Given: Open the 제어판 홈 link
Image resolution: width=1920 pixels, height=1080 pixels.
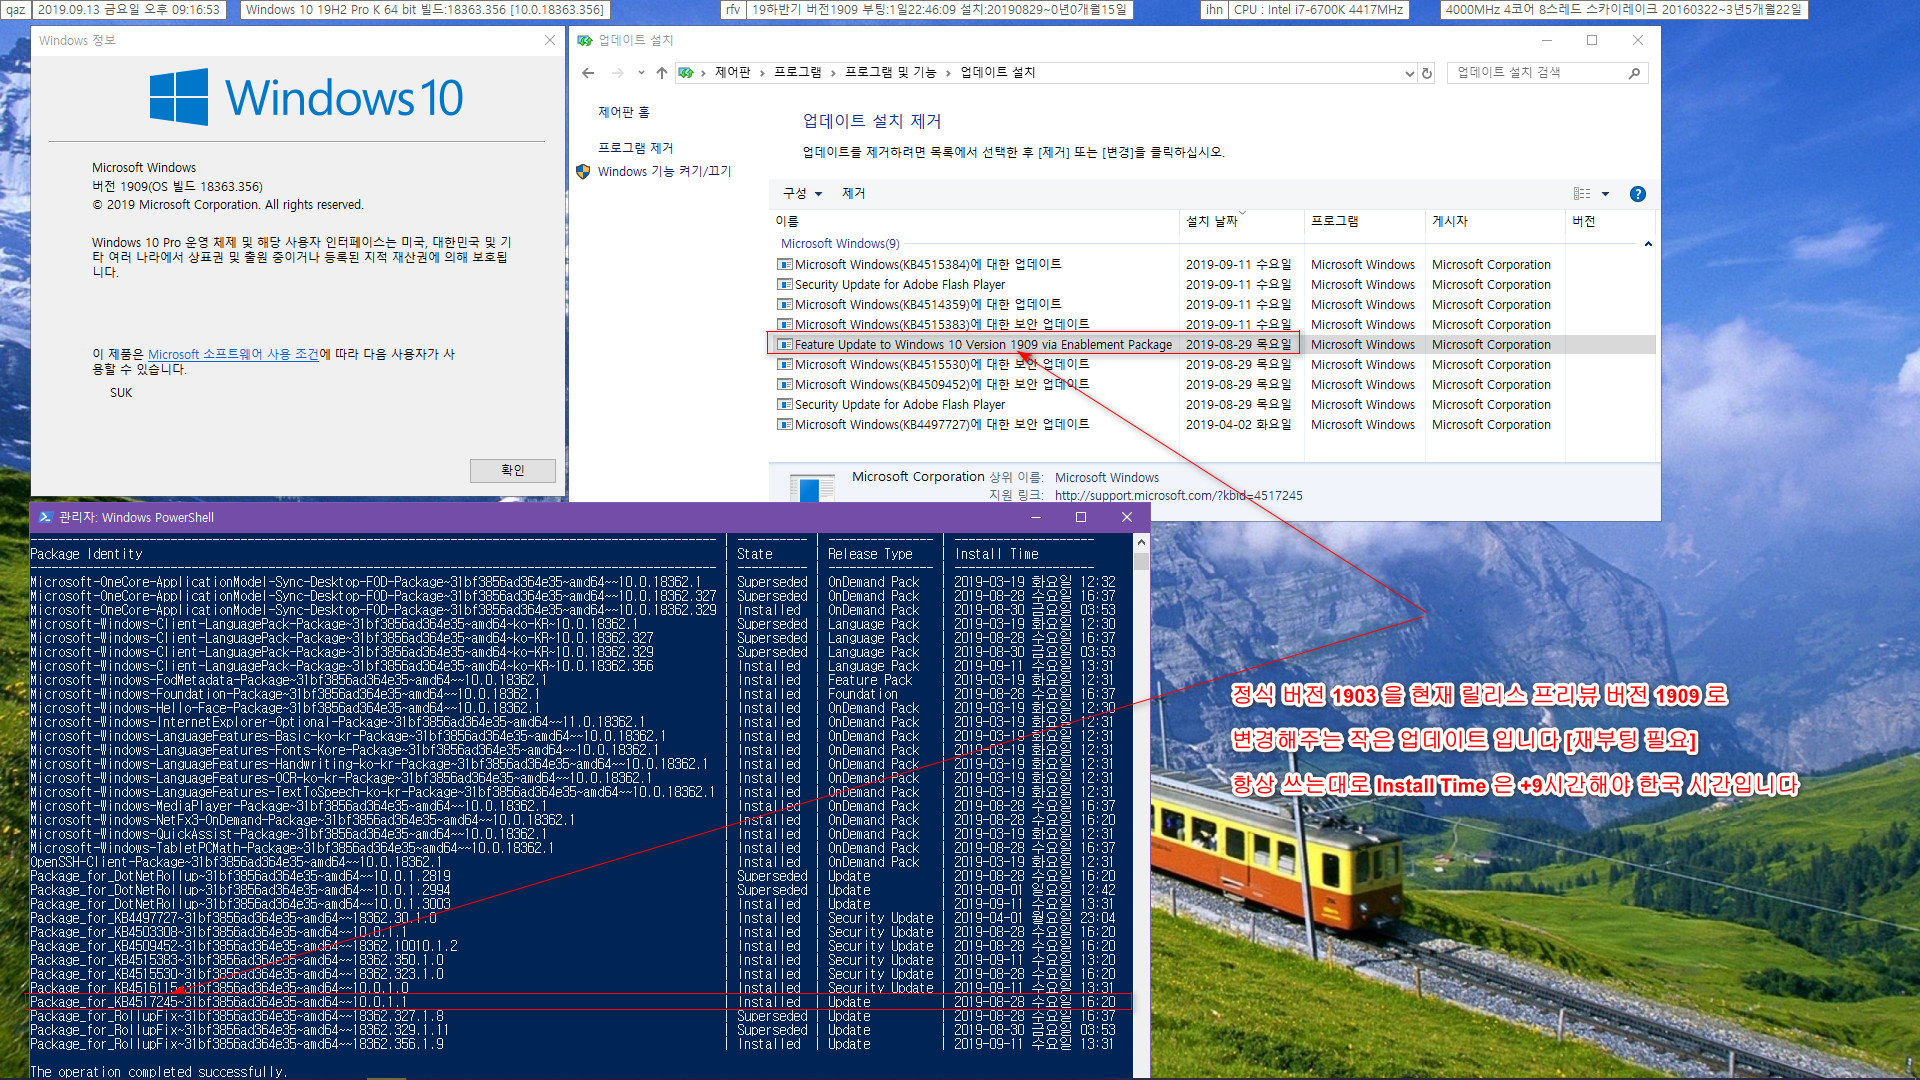Looking at the screenshot, I should pyautogui.click(x=624, y=112).
